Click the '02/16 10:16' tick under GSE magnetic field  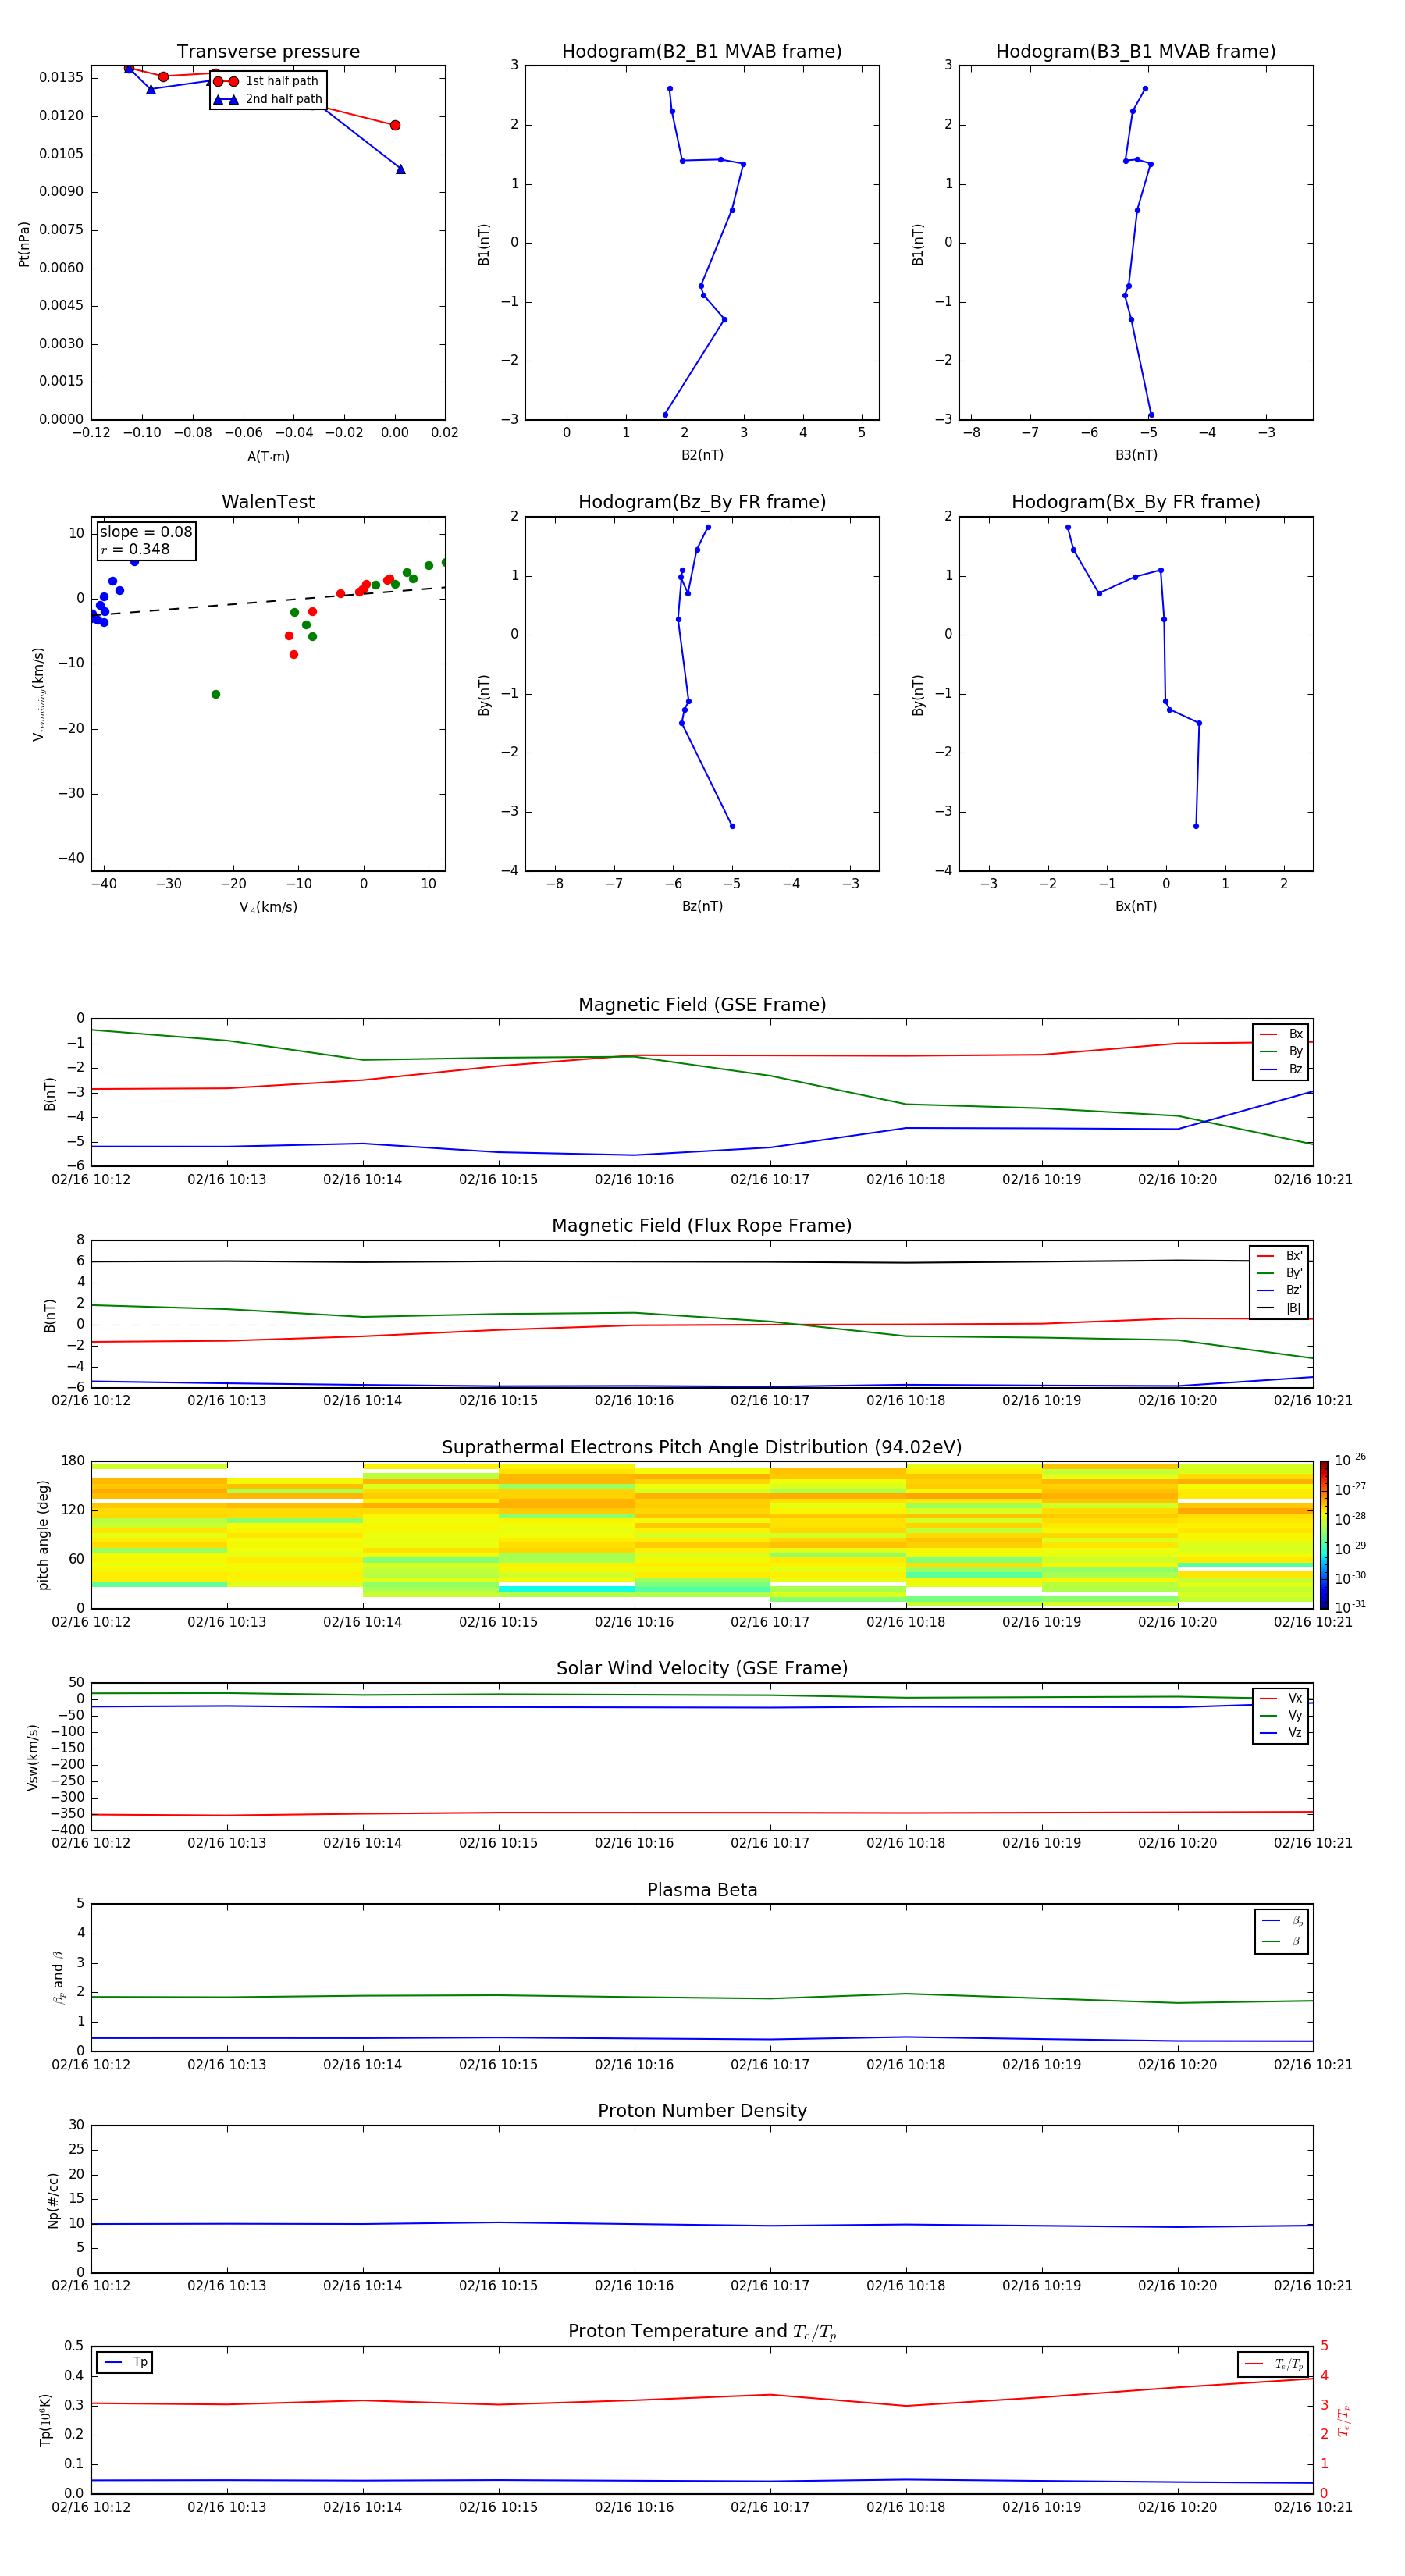tap(634, 1180)
